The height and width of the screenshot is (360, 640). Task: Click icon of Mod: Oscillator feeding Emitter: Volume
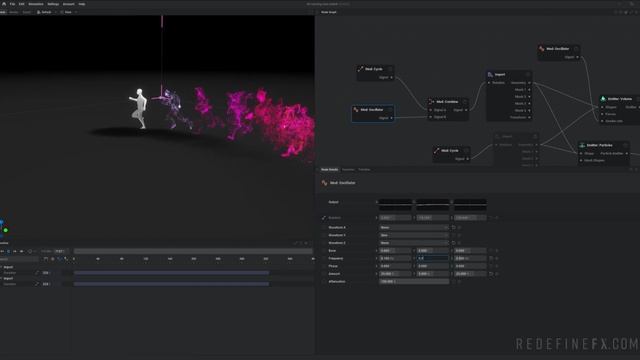(x=542, y=49)
